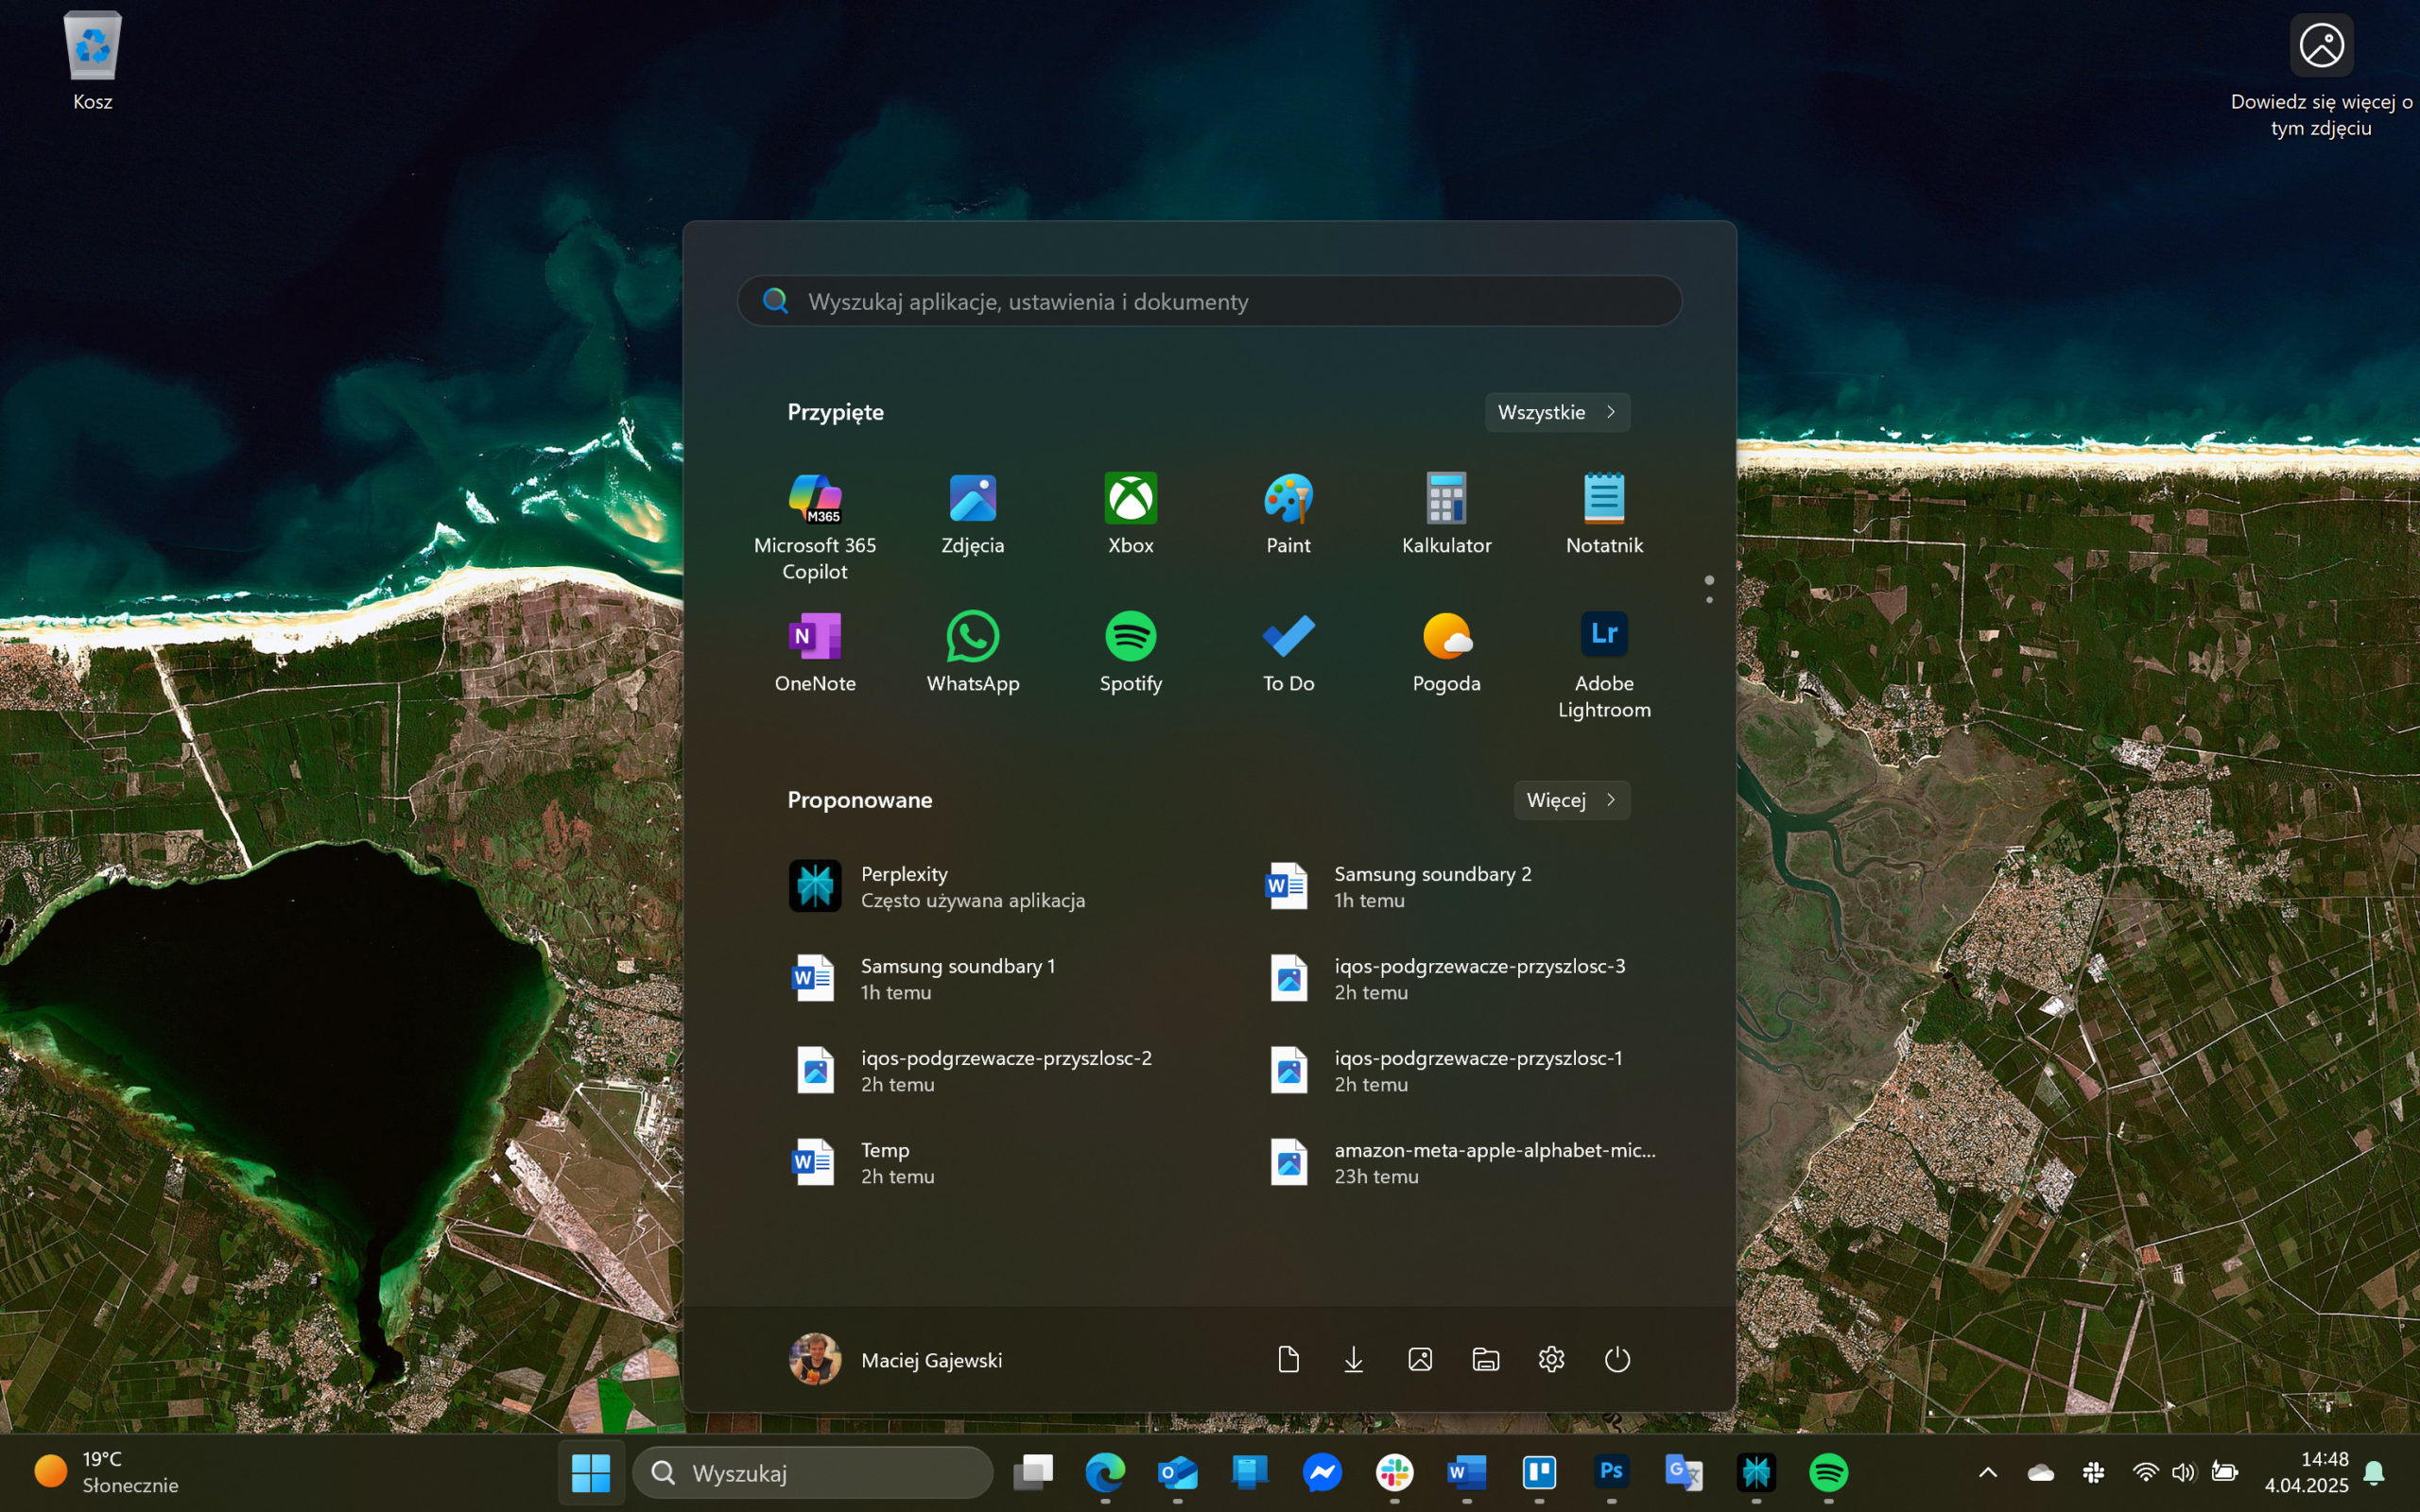2420x1512 pixels.
Task: Open the Documents folder icon in Start footer
Action: pos(1288,1359)
